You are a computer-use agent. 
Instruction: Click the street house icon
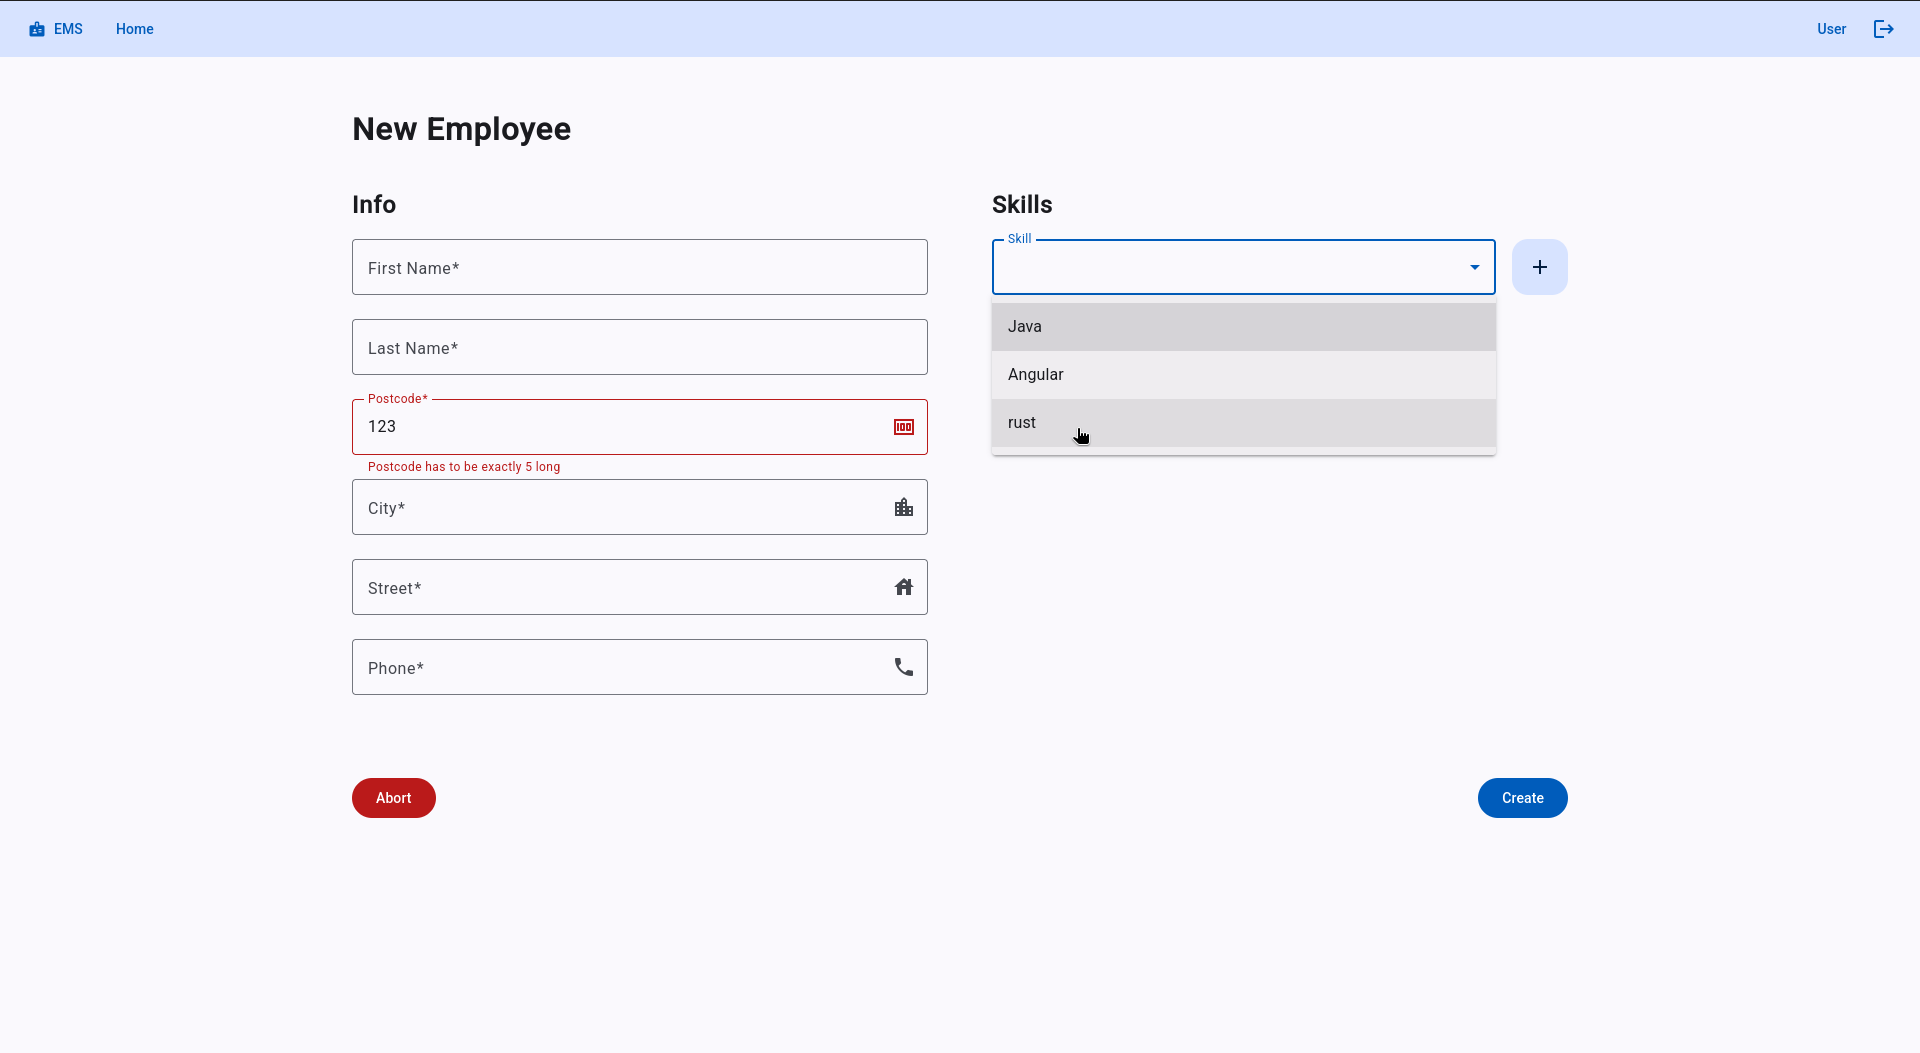(904, 587)
